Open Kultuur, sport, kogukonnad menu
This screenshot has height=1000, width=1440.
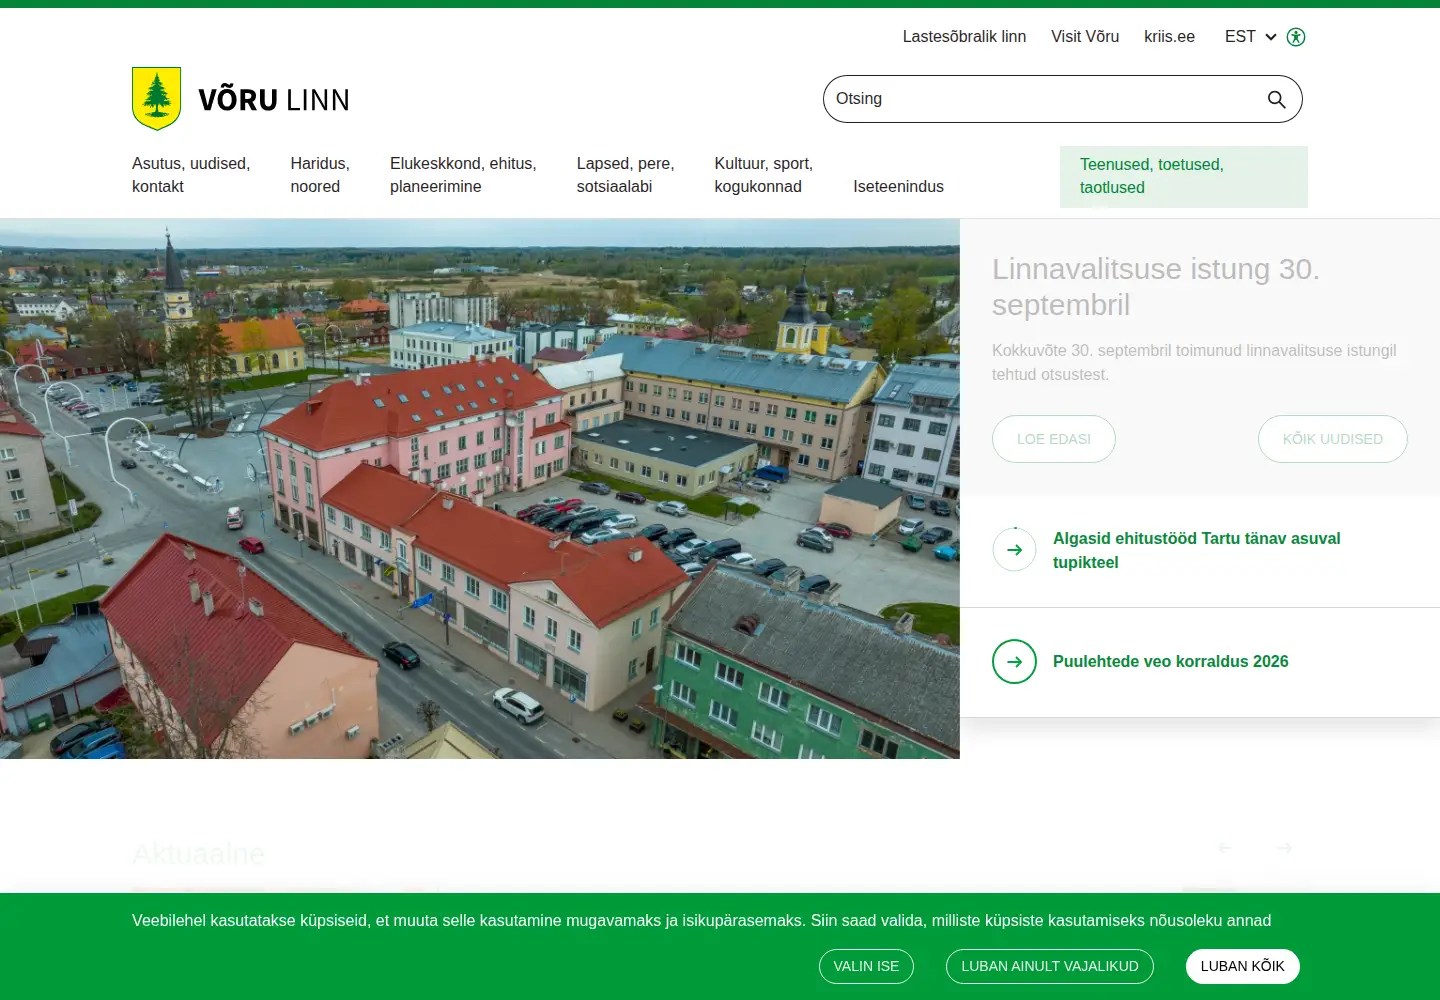click(x=763, y=175)
